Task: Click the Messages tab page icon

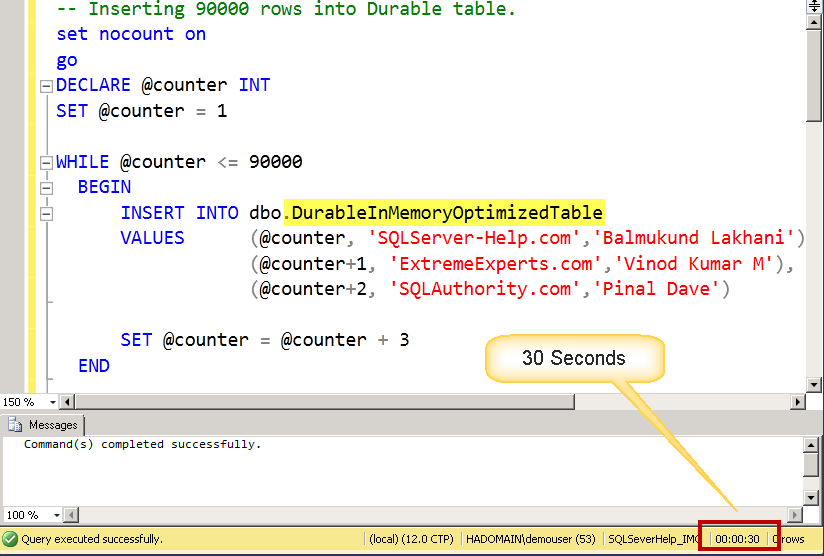Action: click(16, 425)
